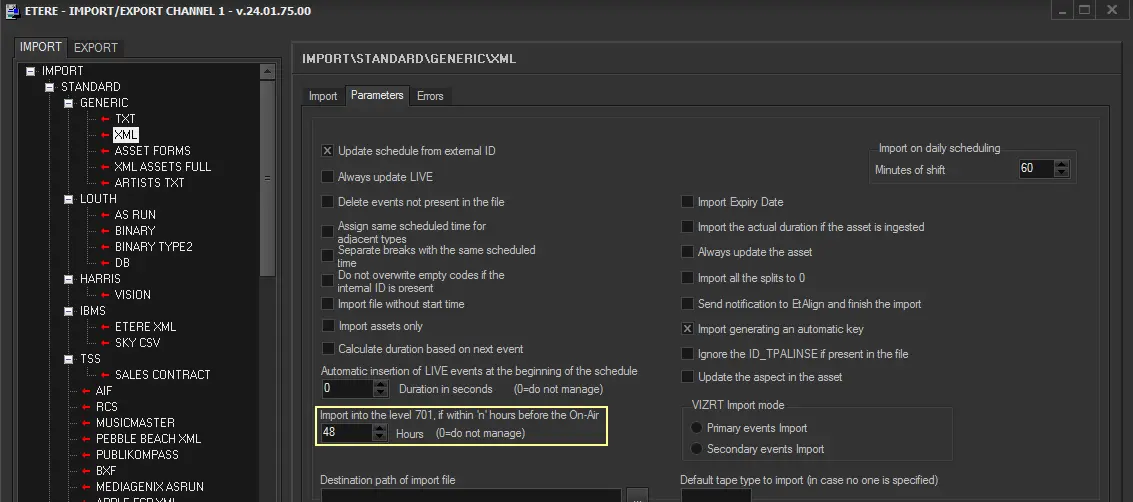Switch to the EXPORT tab
The height and width of the screenshot is (502, 1133).
(96, 47)
